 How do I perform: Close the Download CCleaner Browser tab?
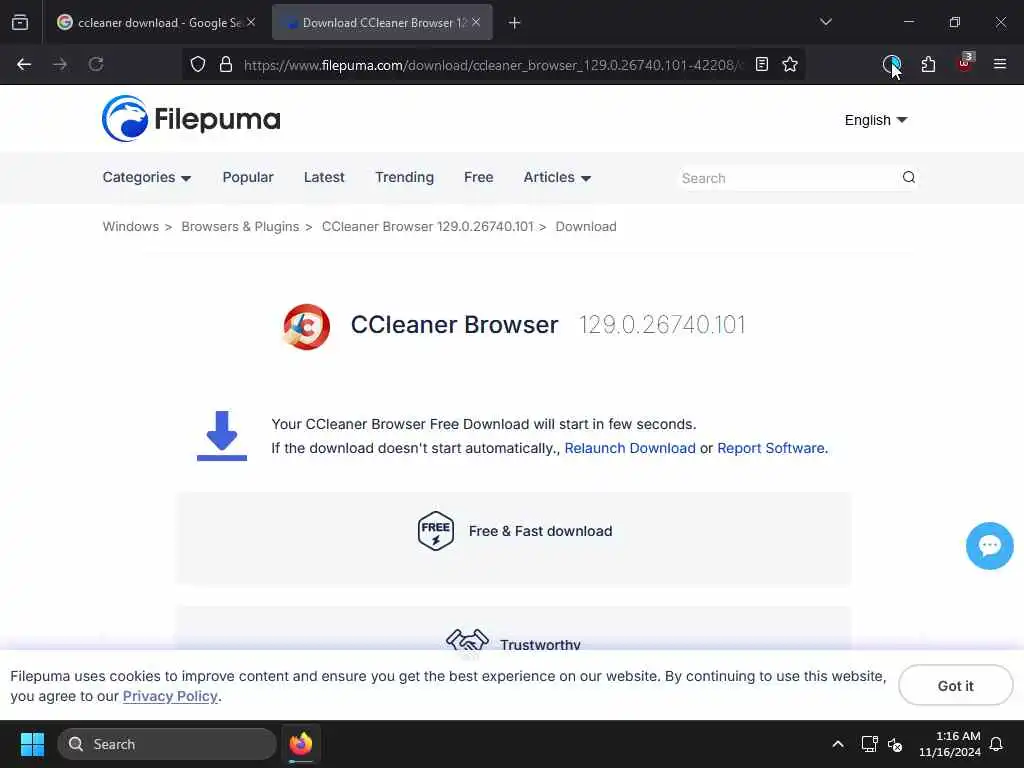pyautogui.click(x=476, y=22)
